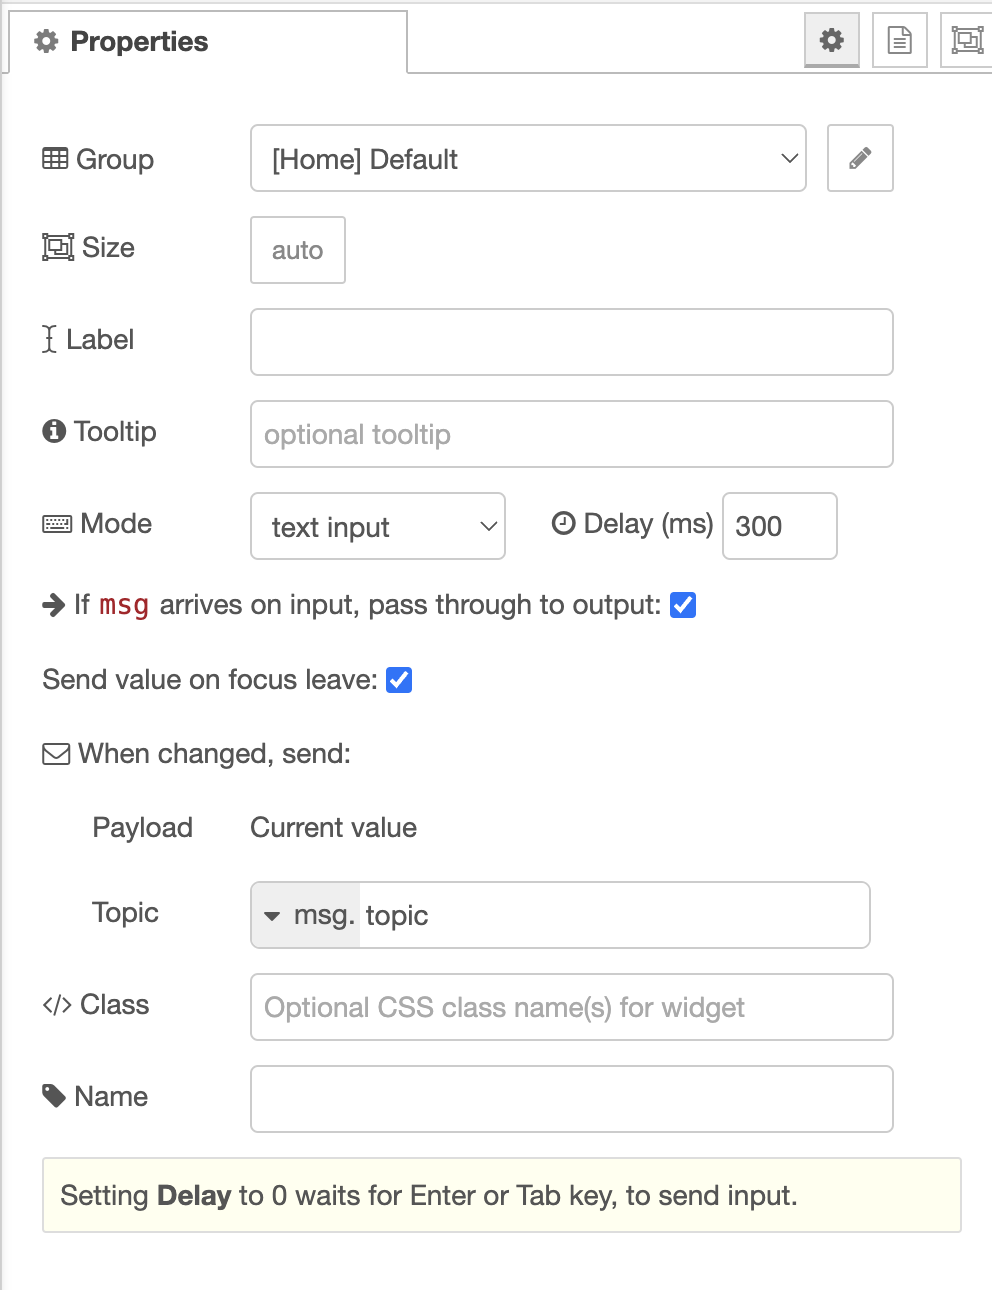Open the Mode dropdown set to text input

click(377, 526)
